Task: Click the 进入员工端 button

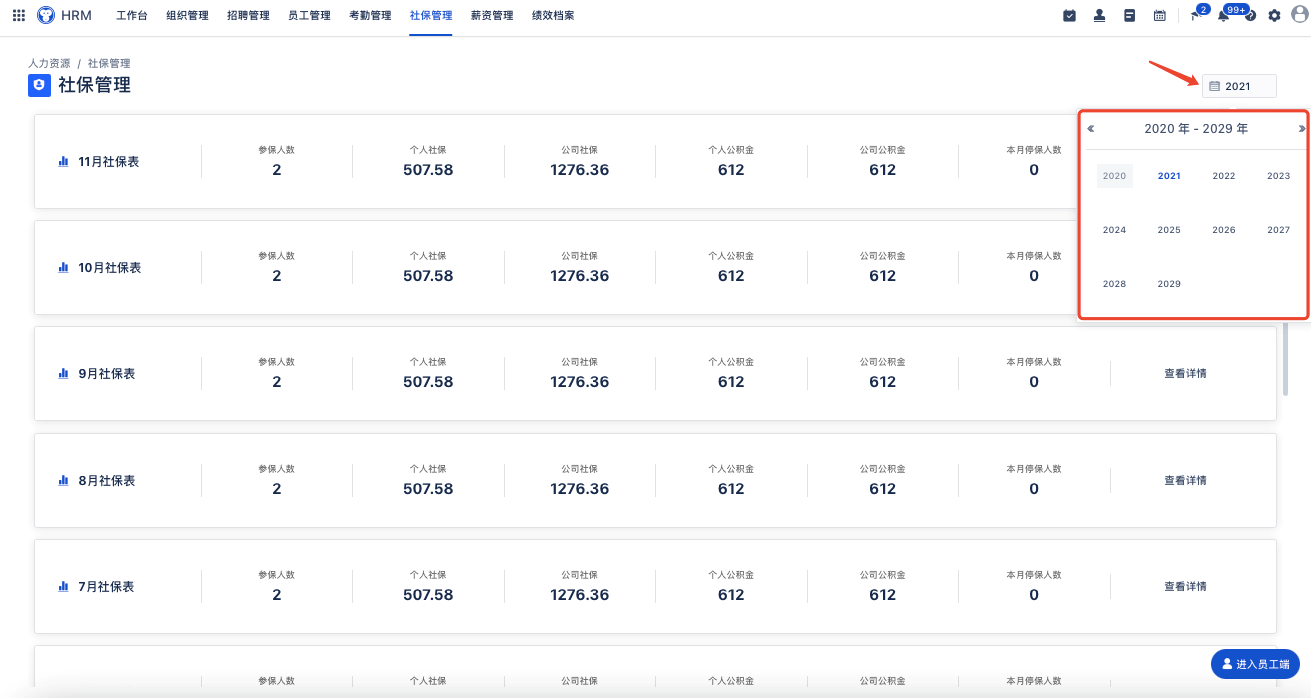Action: click(x=1255, y=664)
